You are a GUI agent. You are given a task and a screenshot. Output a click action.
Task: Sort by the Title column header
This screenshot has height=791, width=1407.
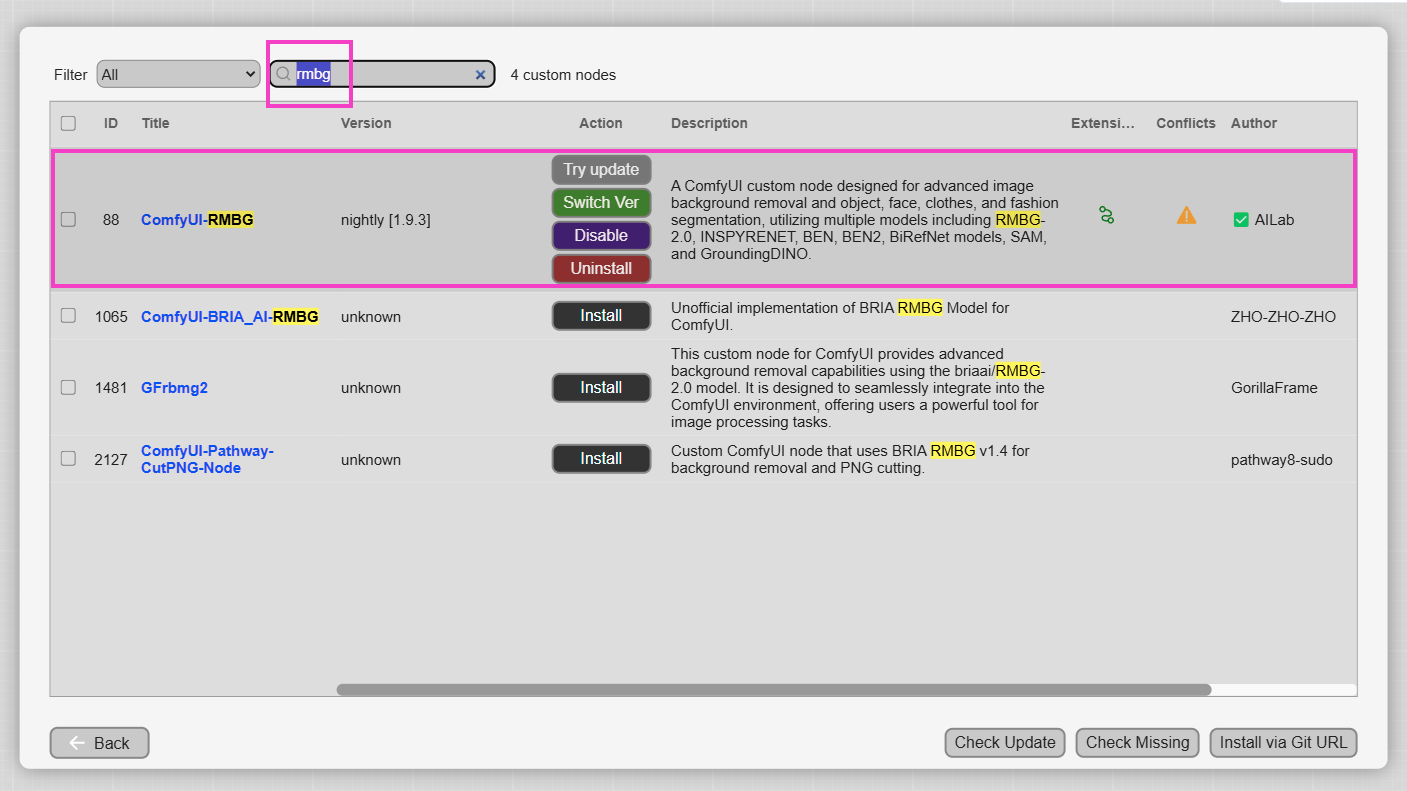pyautogui.click(x=155, y=123)
